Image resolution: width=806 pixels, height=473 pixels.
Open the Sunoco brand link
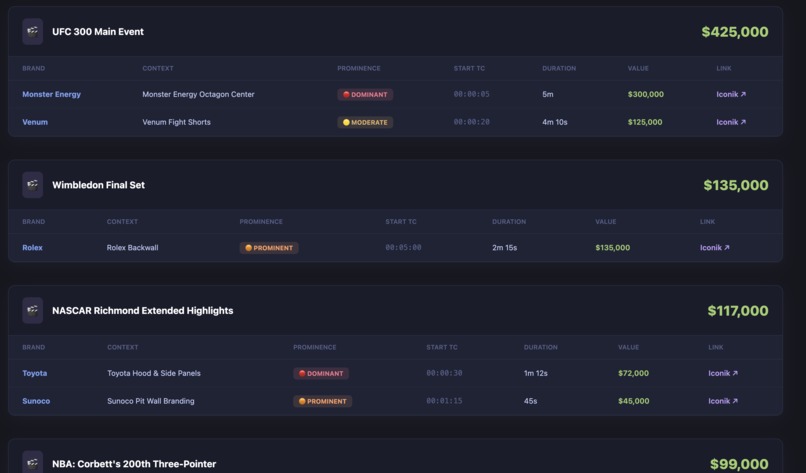(x=36, y=401)
